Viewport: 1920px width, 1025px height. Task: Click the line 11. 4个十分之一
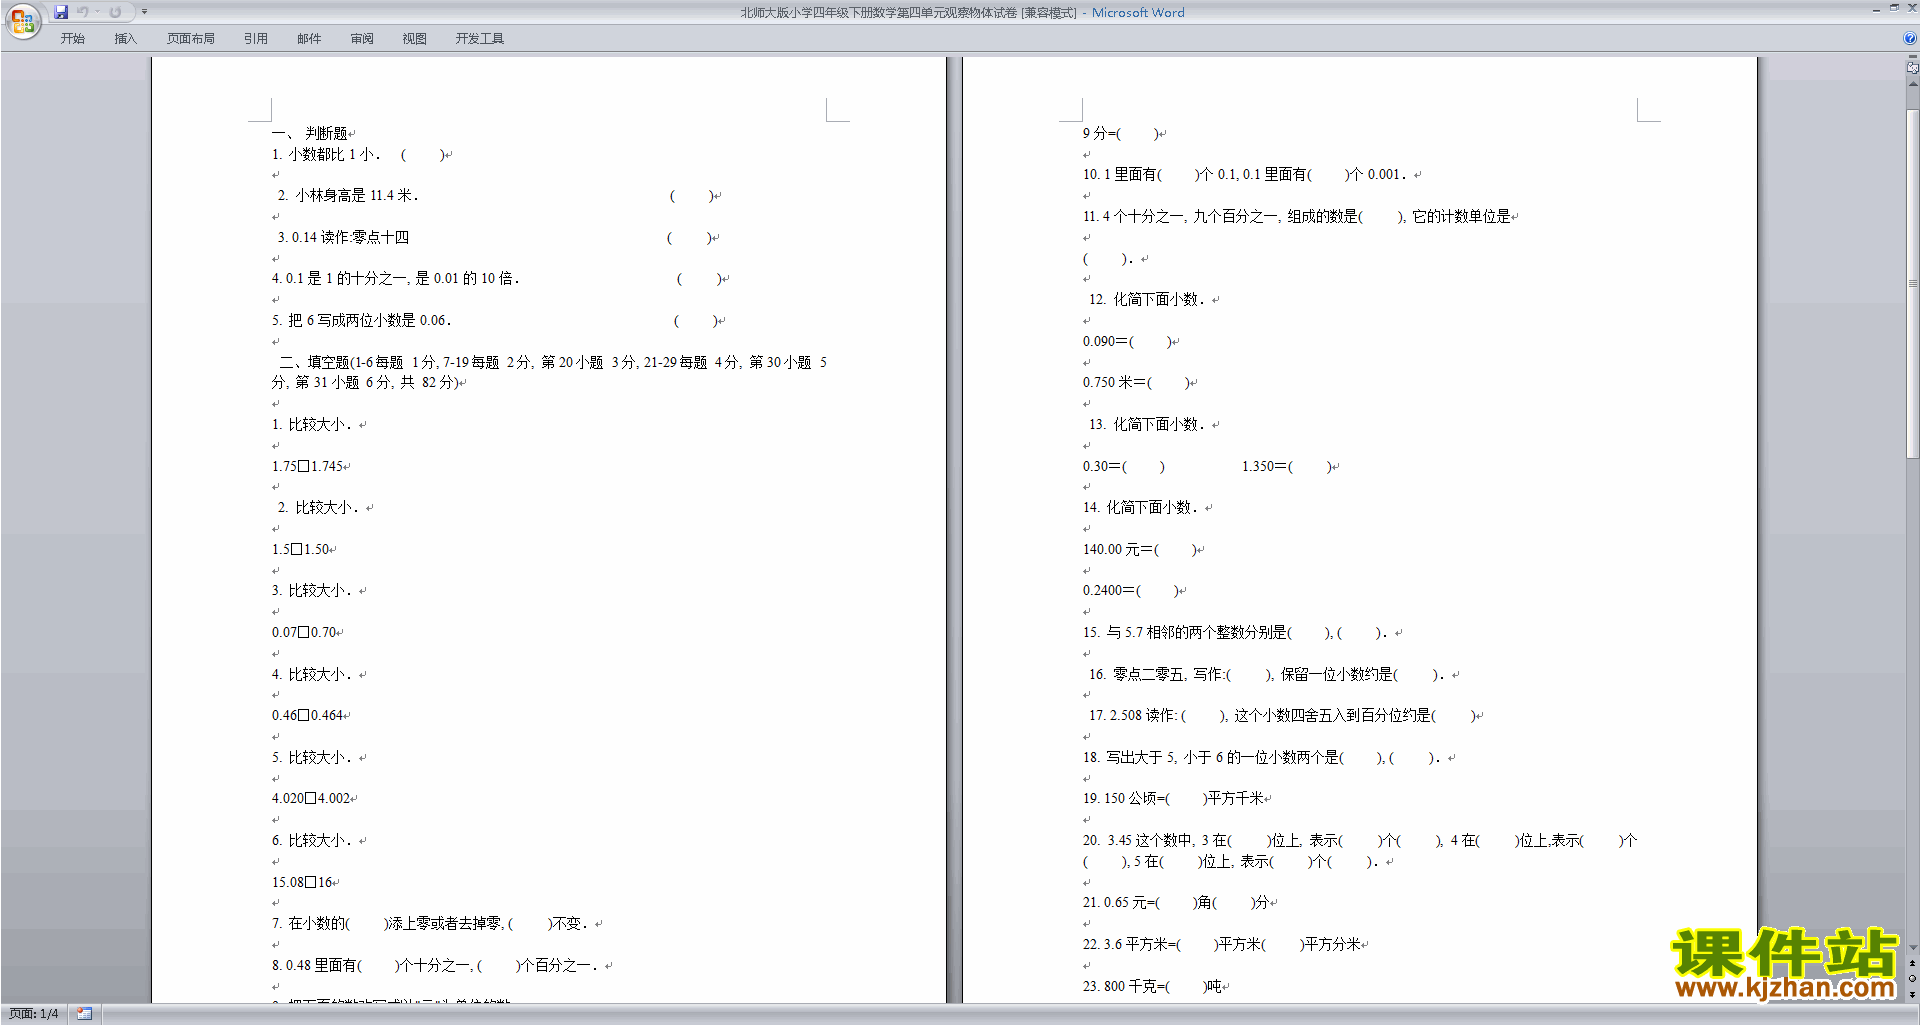[x=1297, y=216]
